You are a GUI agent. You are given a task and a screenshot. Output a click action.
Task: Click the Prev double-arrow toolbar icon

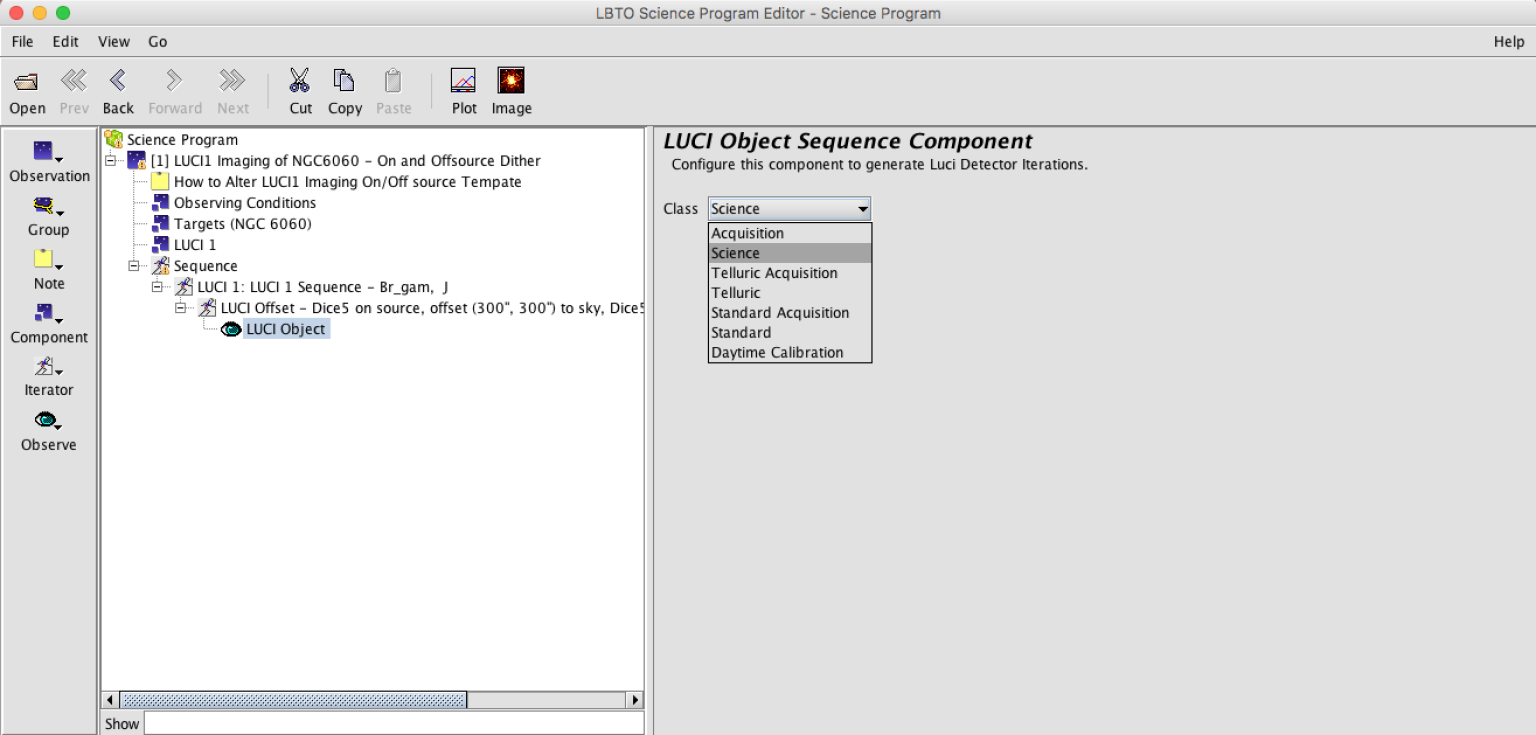coord(73,81)
